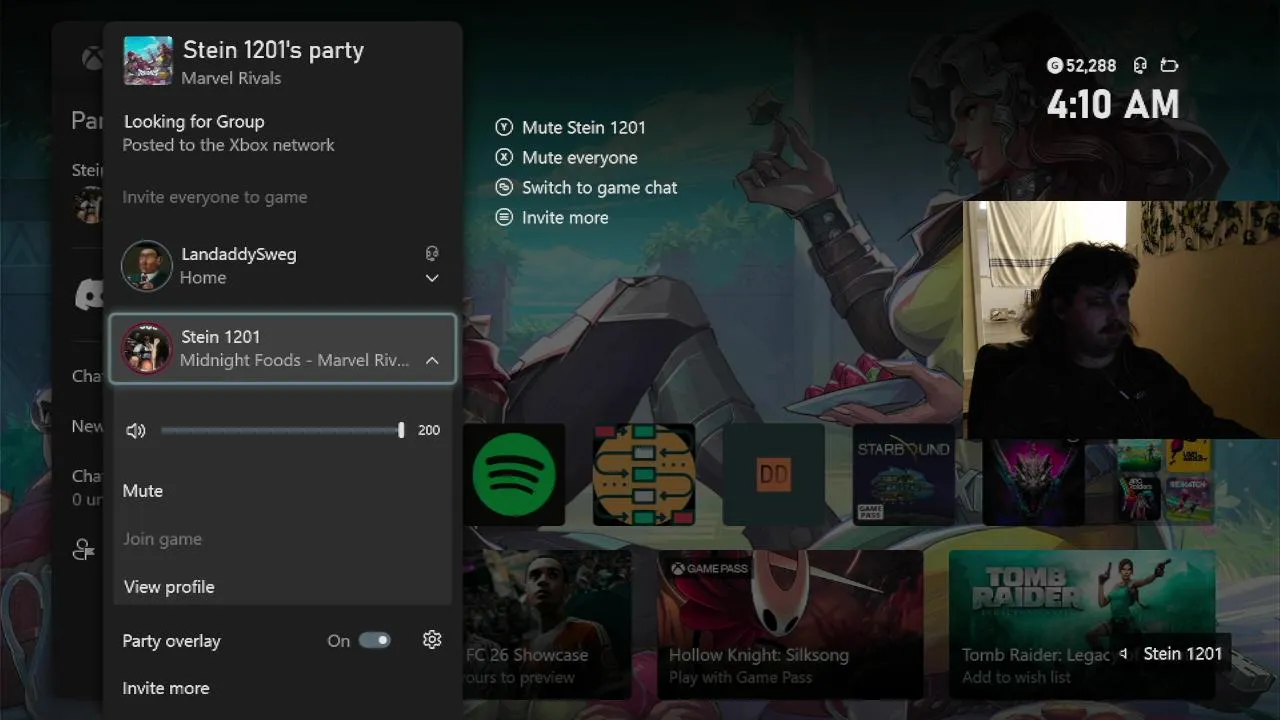Image resolution: width=1280 pixels, height=720 pixels.
Task: Click the 4:10 AM clock
Action: (x=1113, y=104)
